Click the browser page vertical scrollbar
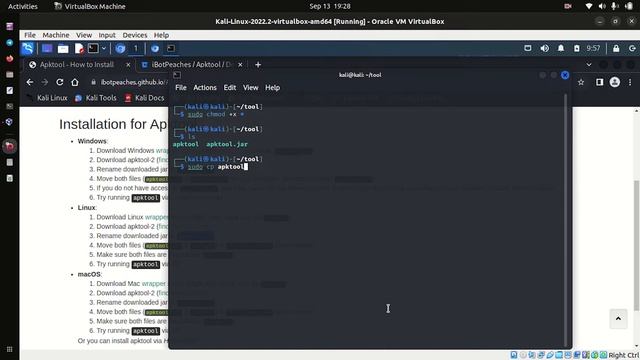This screenshot has width=640, height=360. point(637,245)
